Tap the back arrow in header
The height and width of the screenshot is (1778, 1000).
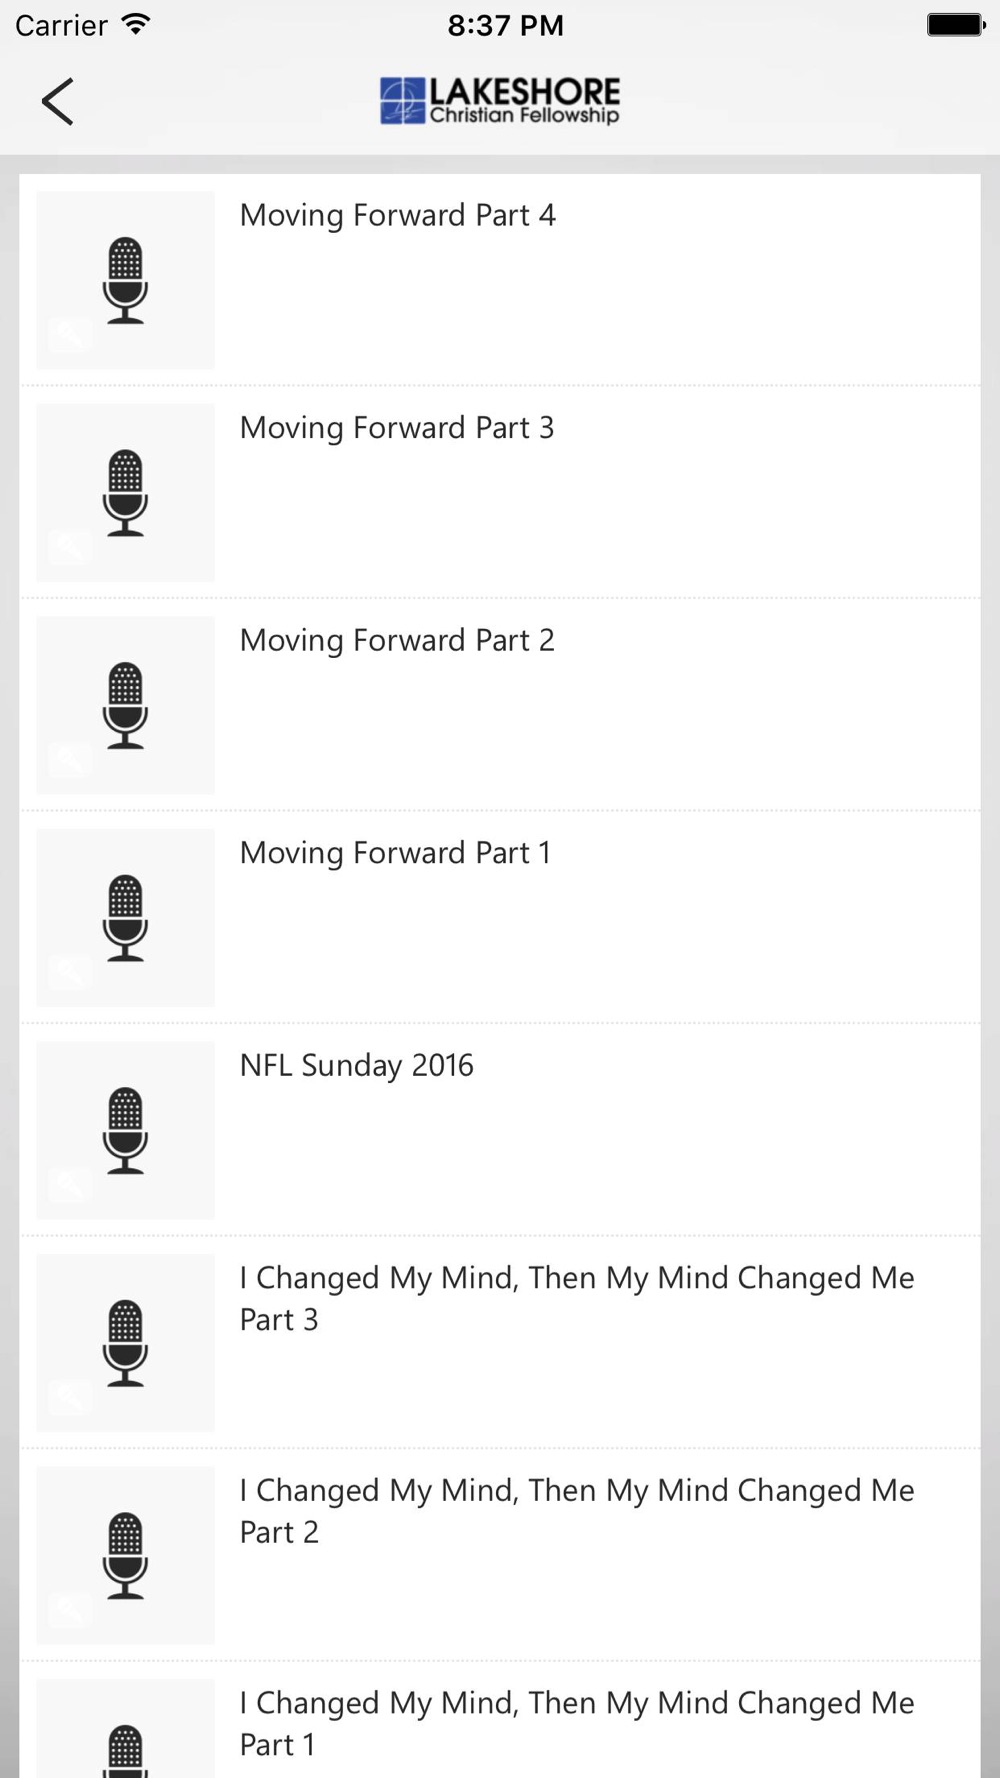coord(58,101)
